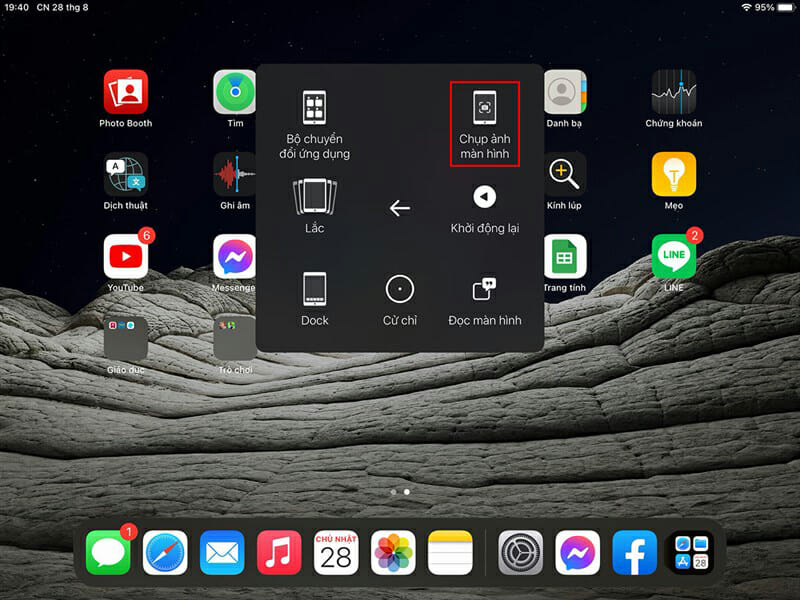Viewport: 800px width, 600px height.
Task: Open Facebook from the dock
Action: pos(634,552)
